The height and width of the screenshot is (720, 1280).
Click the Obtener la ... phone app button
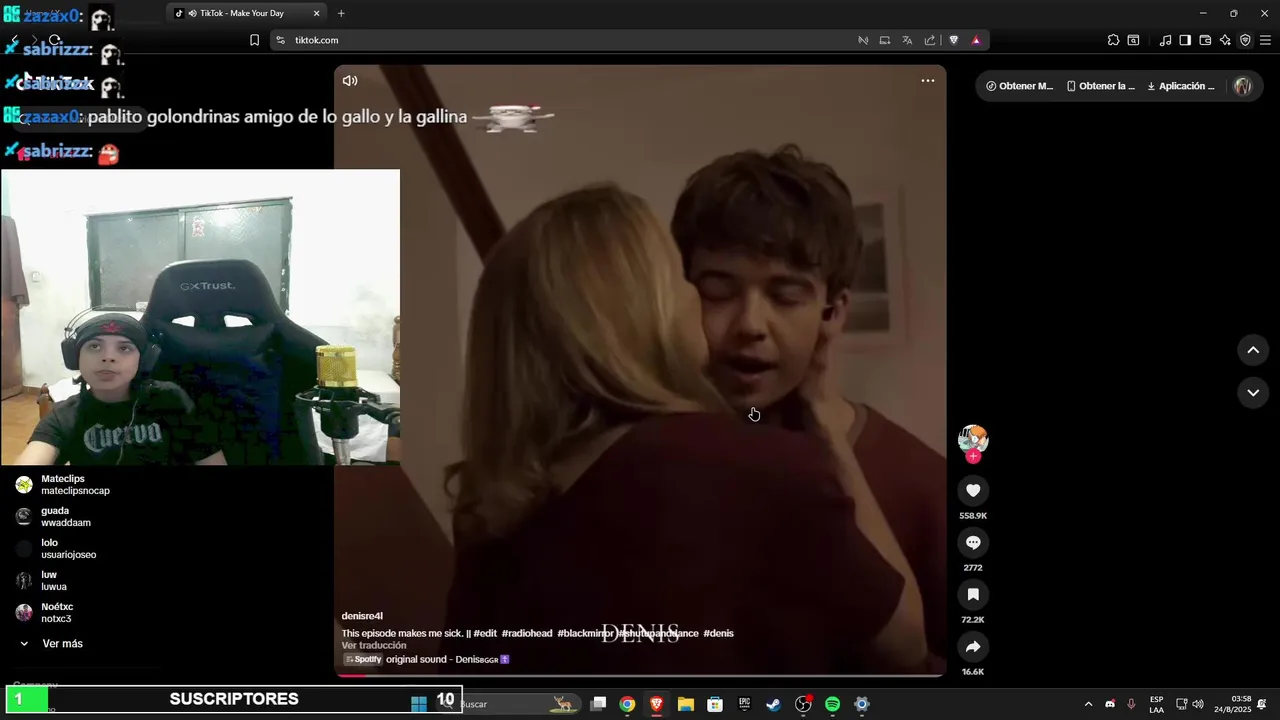(1101, 86)
